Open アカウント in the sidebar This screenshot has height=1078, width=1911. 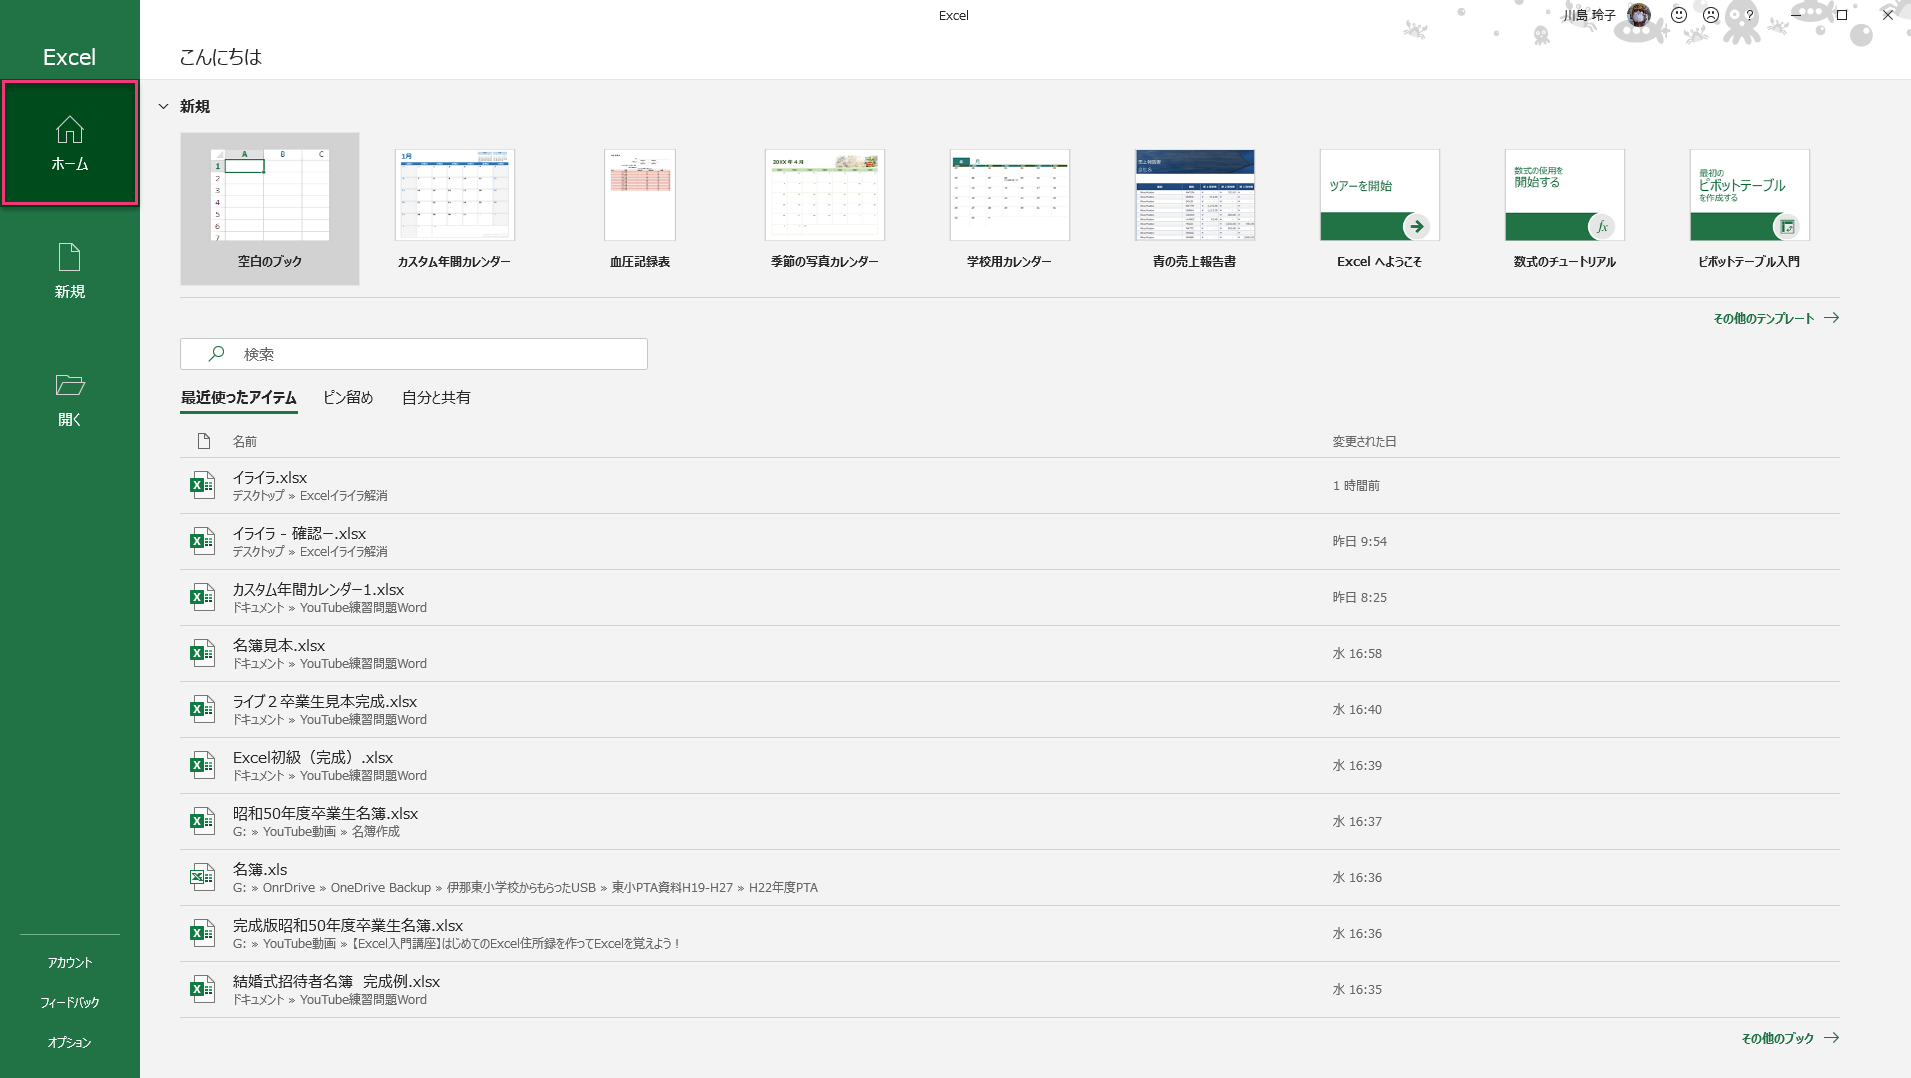coord(70,962)
